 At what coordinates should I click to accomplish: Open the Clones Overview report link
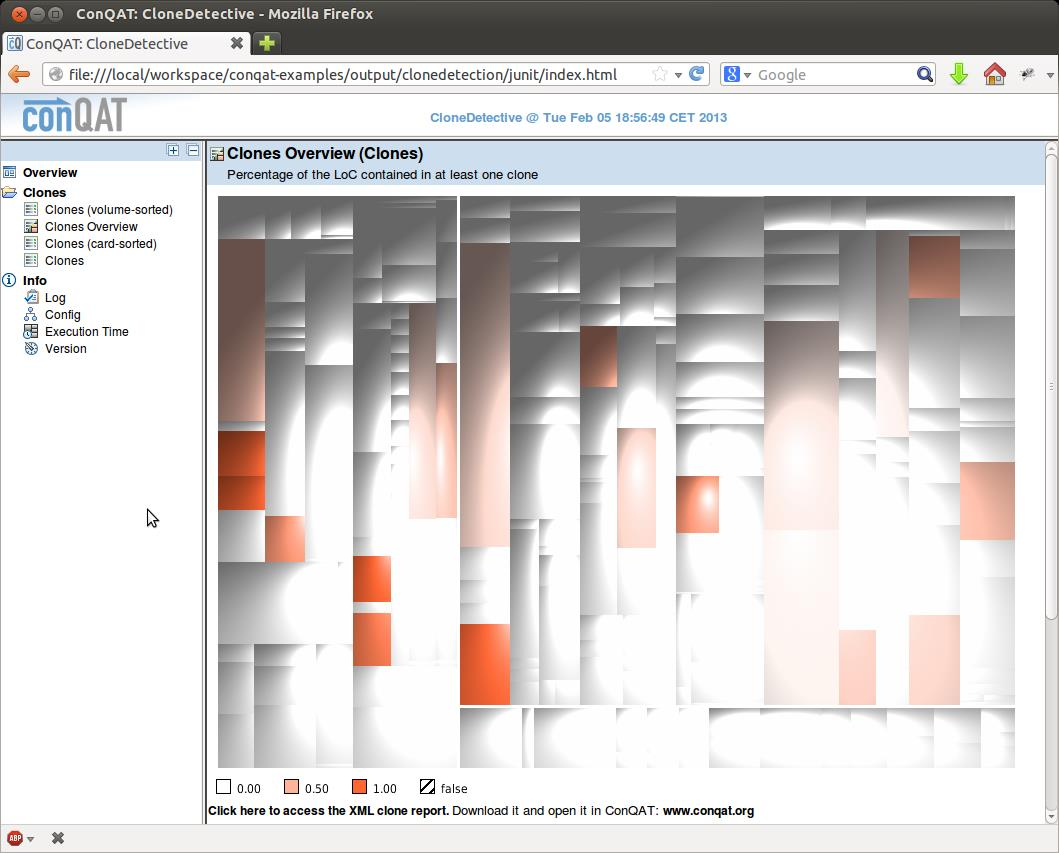91,226
